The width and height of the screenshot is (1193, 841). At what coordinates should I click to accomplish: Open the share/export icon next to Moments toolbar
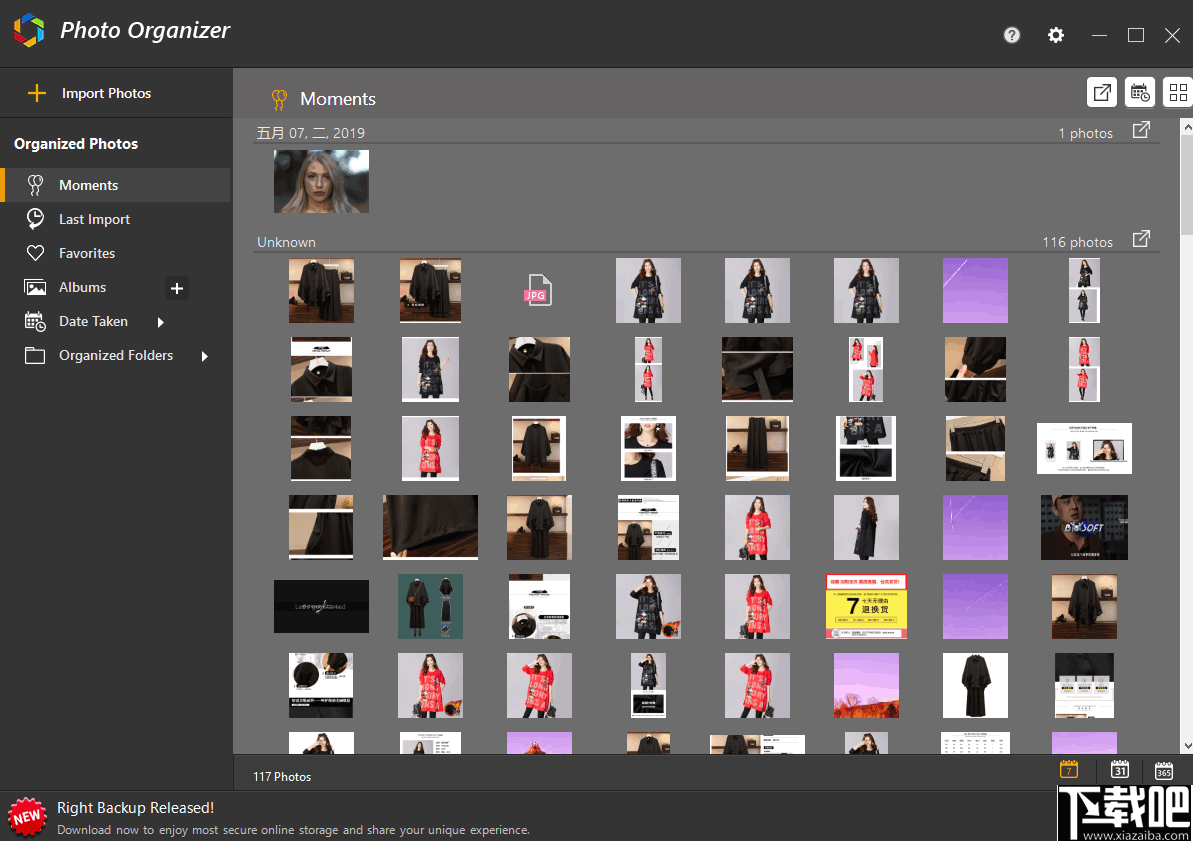click(x=1101, y=92)
